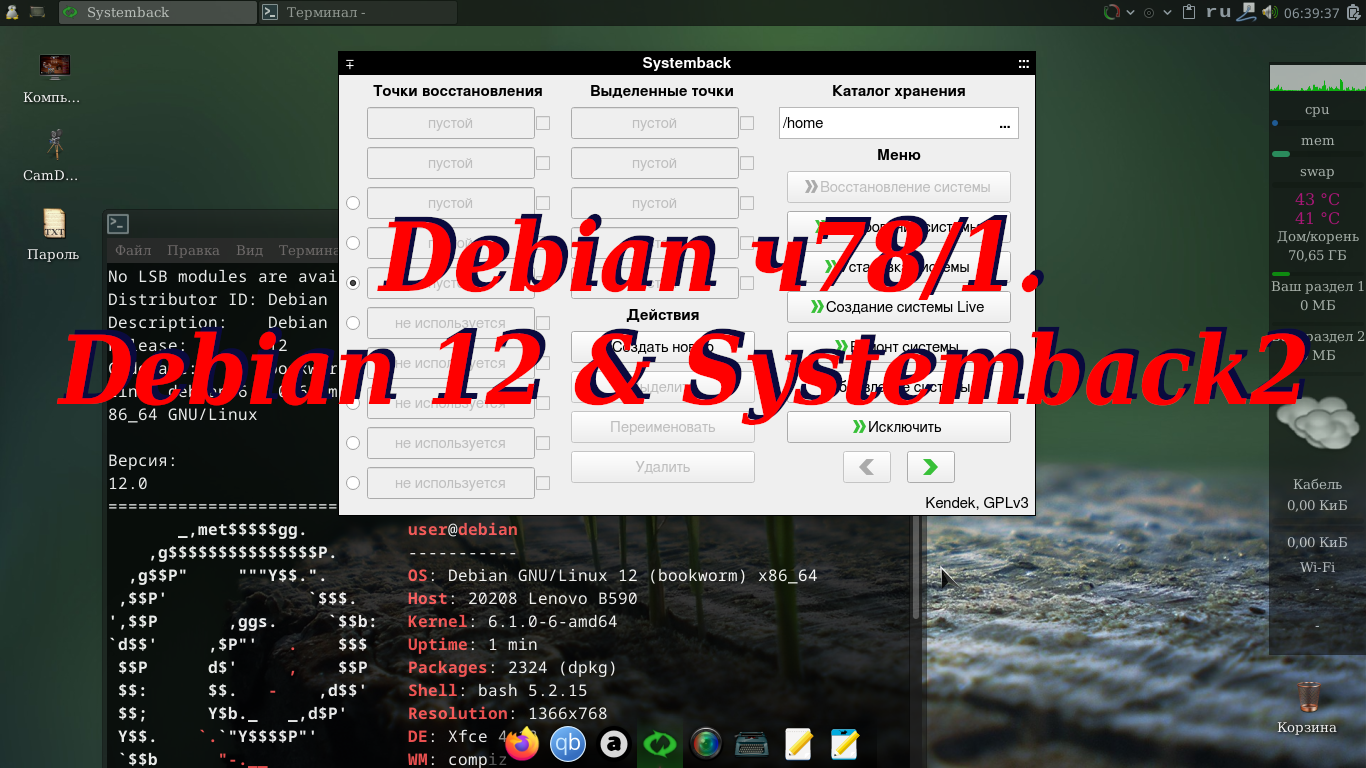Screen dimensions: 1366x768
Task: Open Firefox from the dock
Action: 521,744
